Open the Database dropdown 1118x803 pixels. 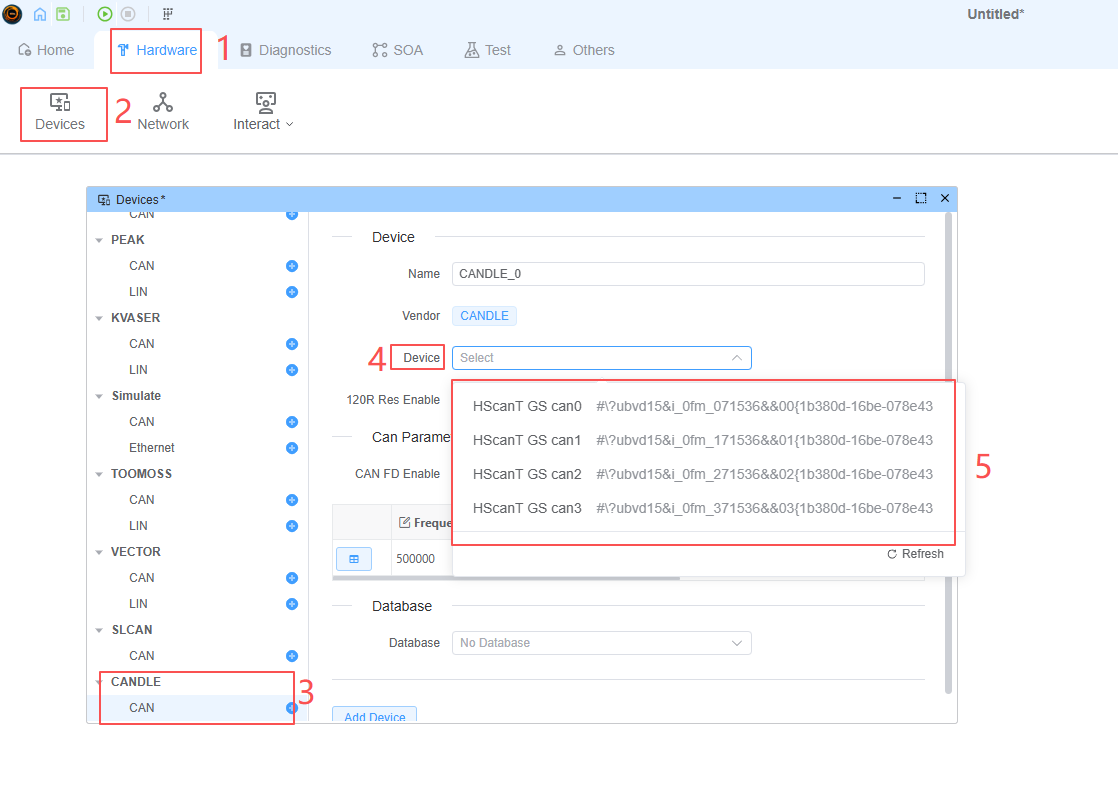(601, 643)
